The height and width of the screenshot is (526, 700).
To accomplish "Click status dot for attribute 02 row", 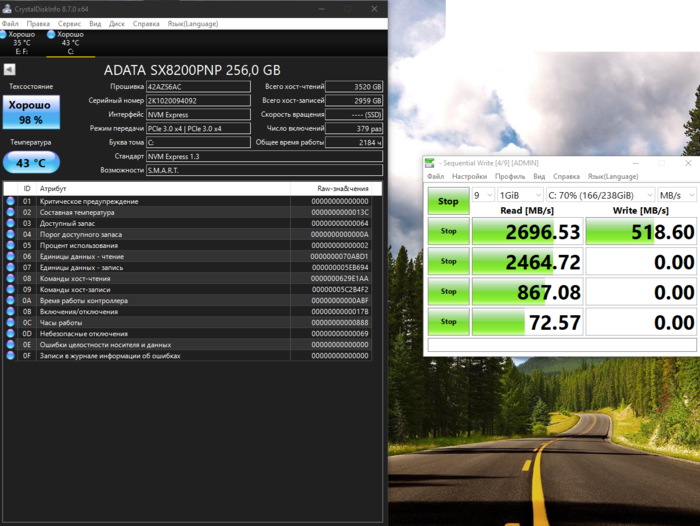I will [10, 213].
